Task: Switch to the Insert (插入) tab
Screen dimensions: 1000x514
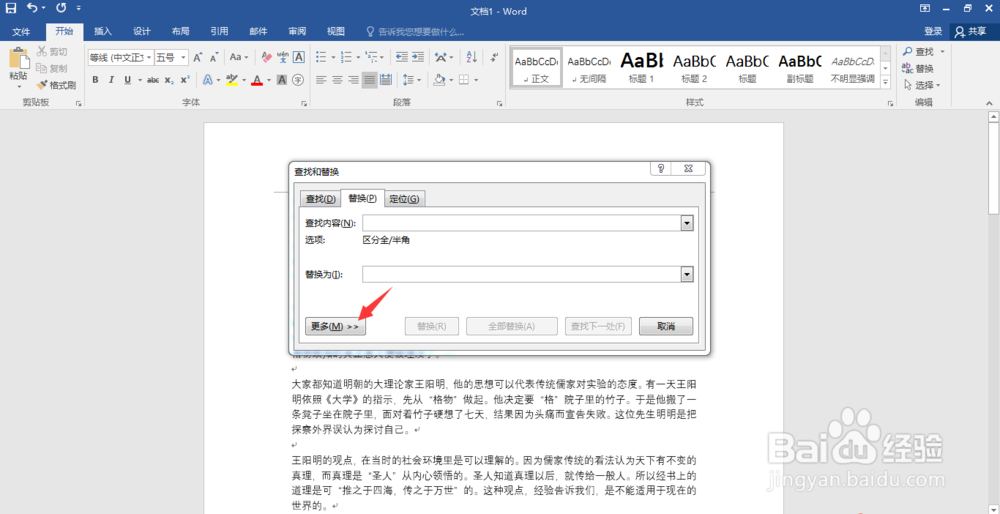Action: 103,31
